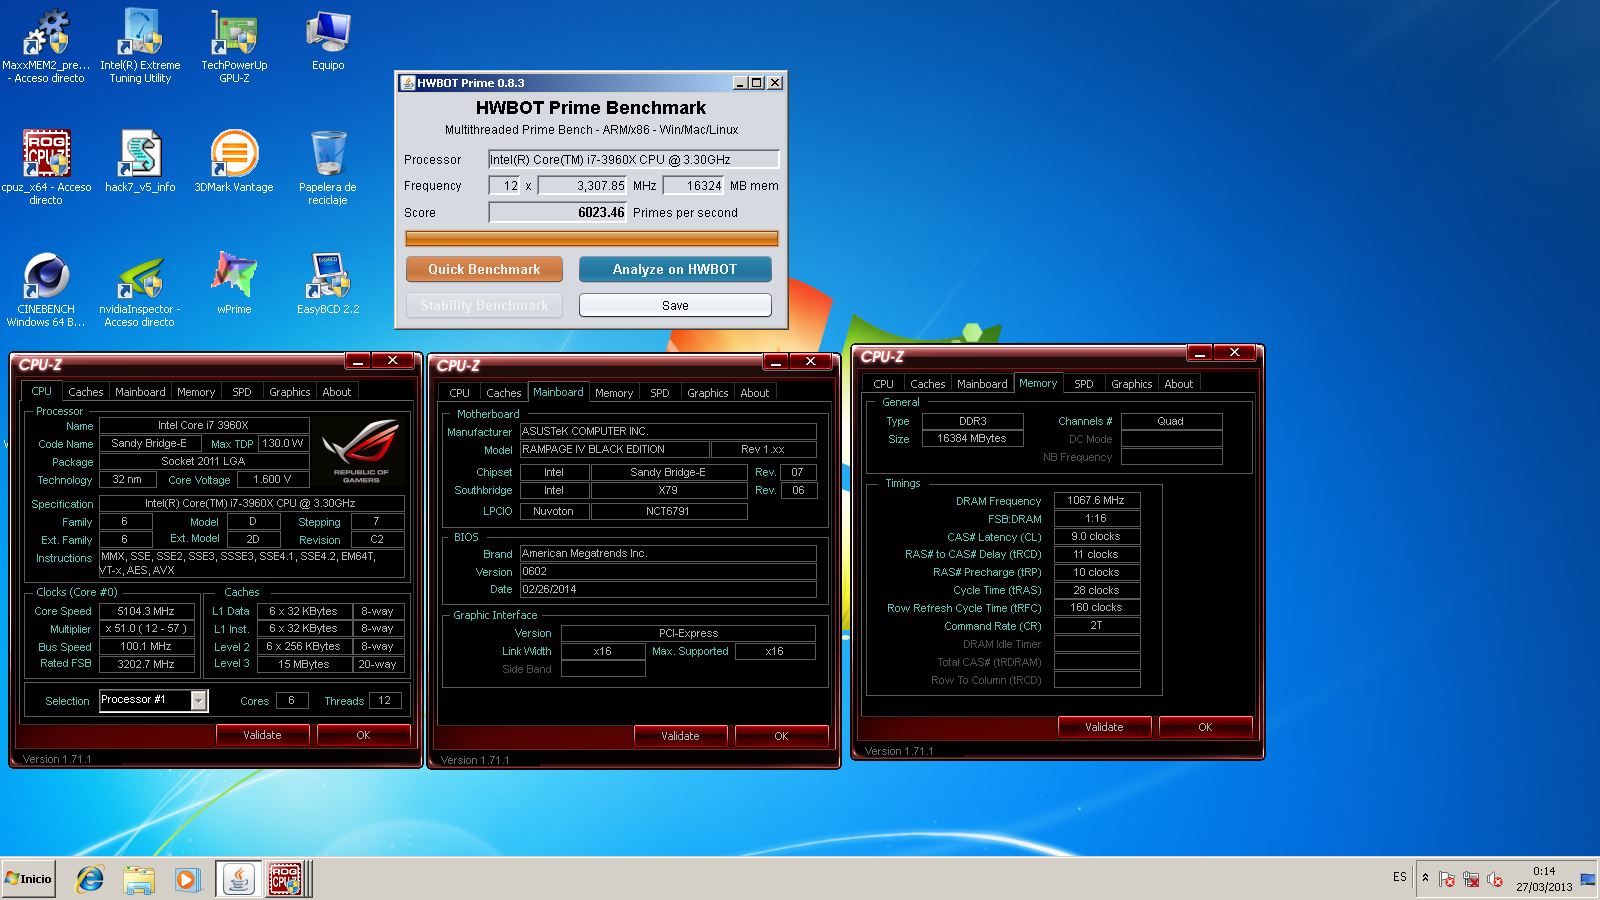The height and width of the screenshot is (900, 1600).
Task: Launch wPrime desktop icon
Action: click(x=234, y=284)
